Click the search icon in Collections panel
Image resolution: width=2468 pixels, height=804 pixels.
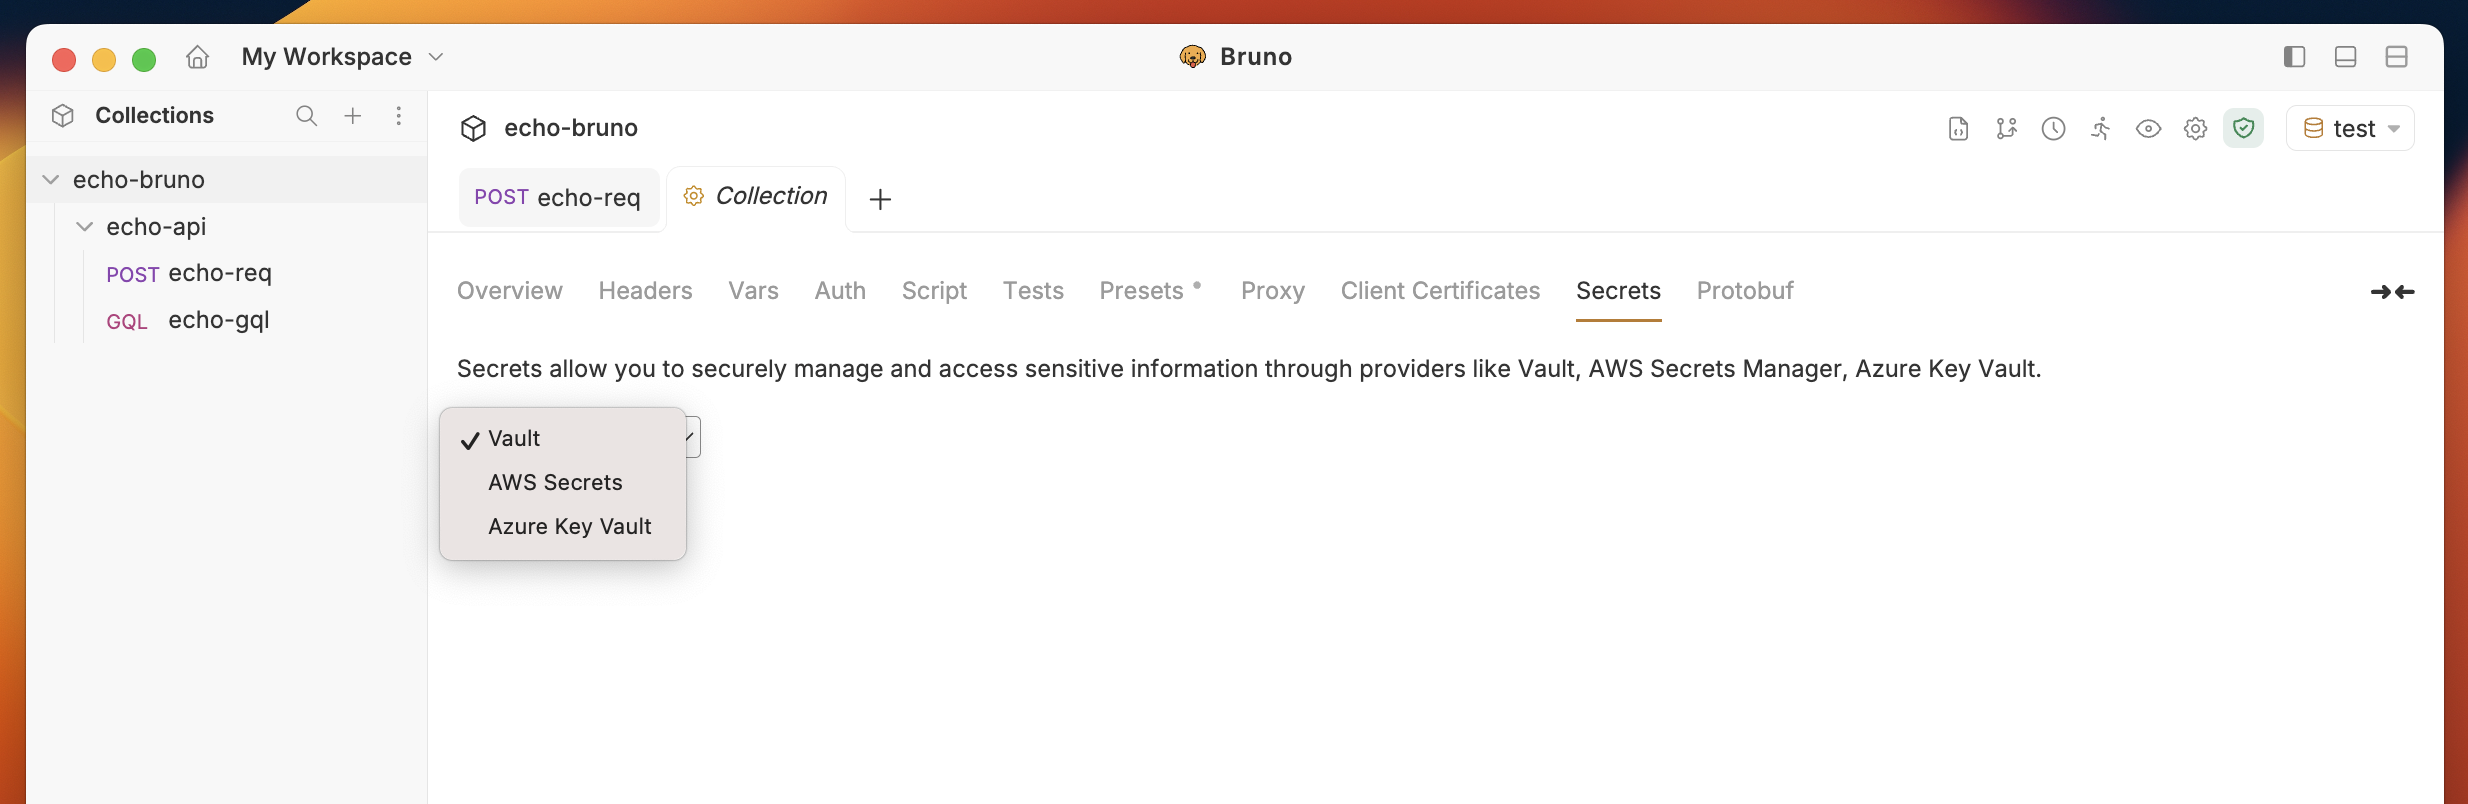tap(306, 116)
